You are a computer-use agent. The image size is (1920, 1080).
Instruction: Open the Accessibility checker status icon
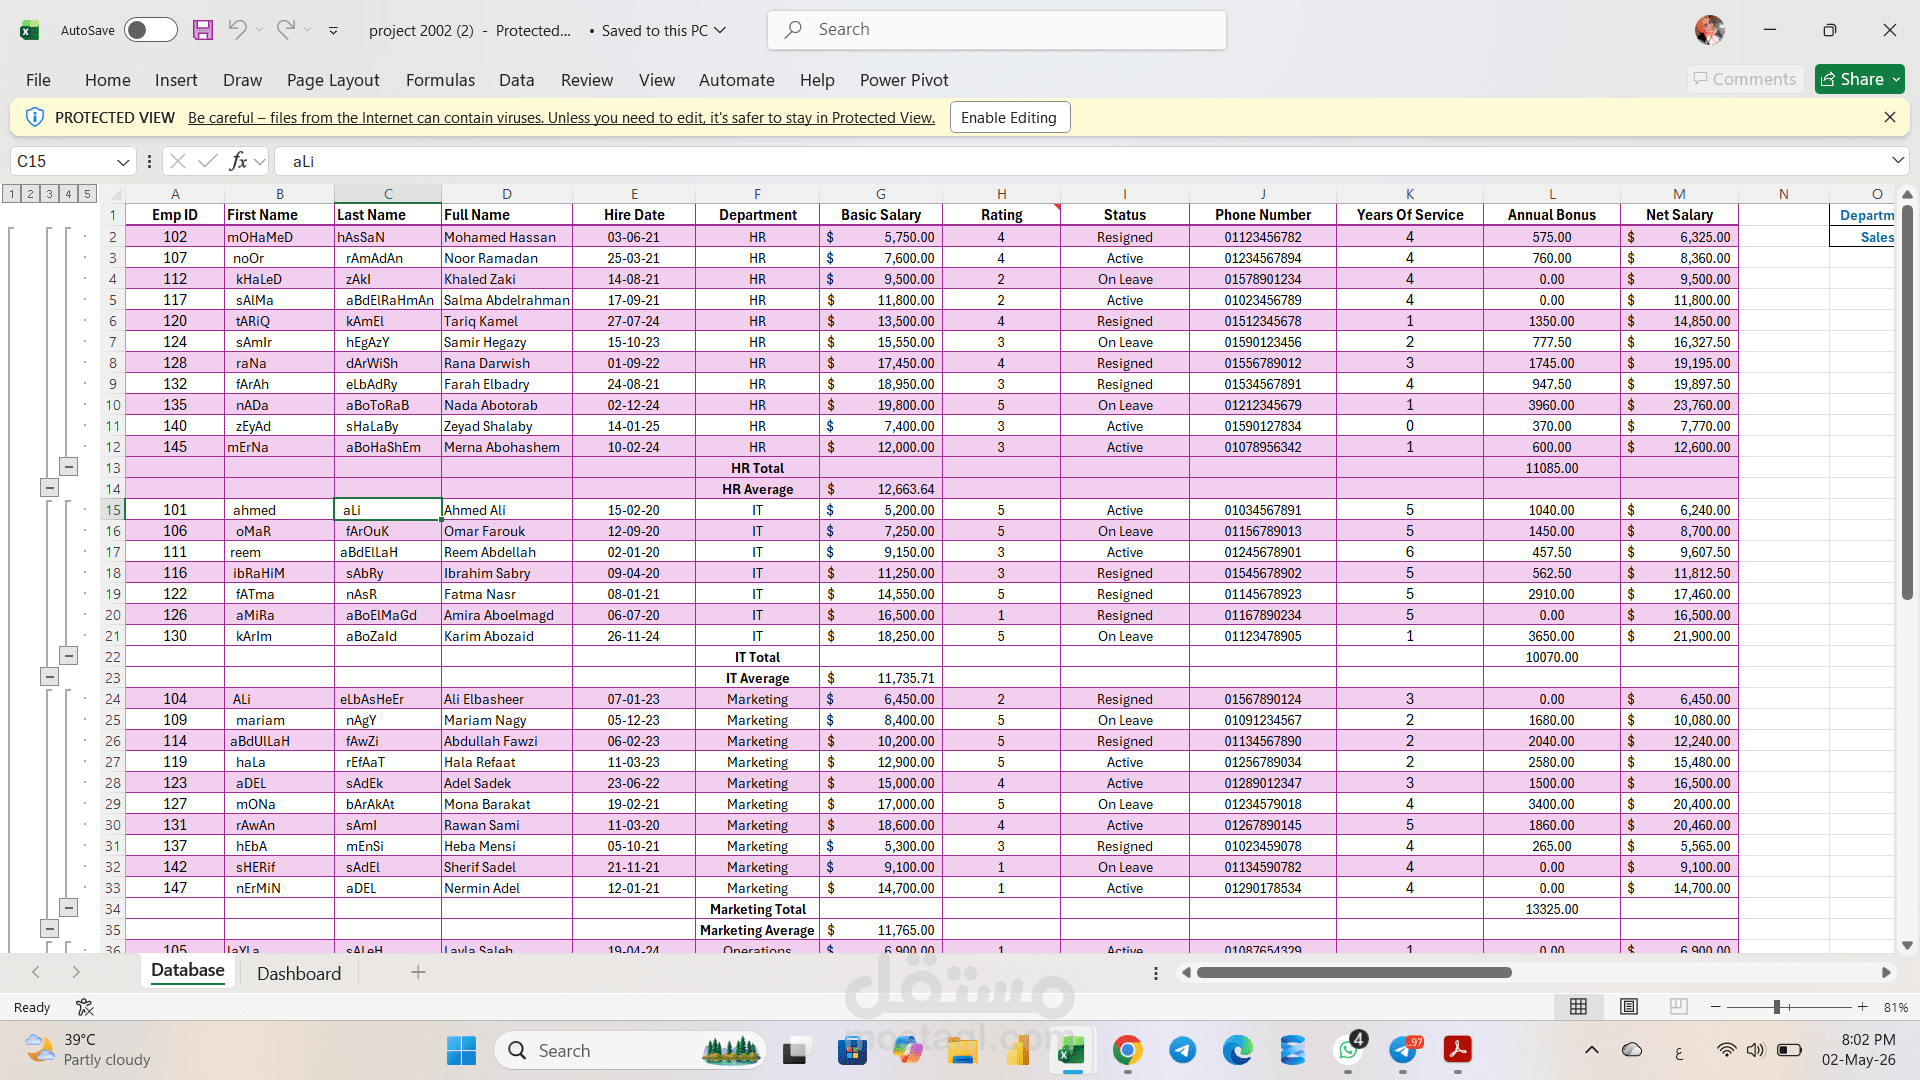click(x=85, y=1007)
